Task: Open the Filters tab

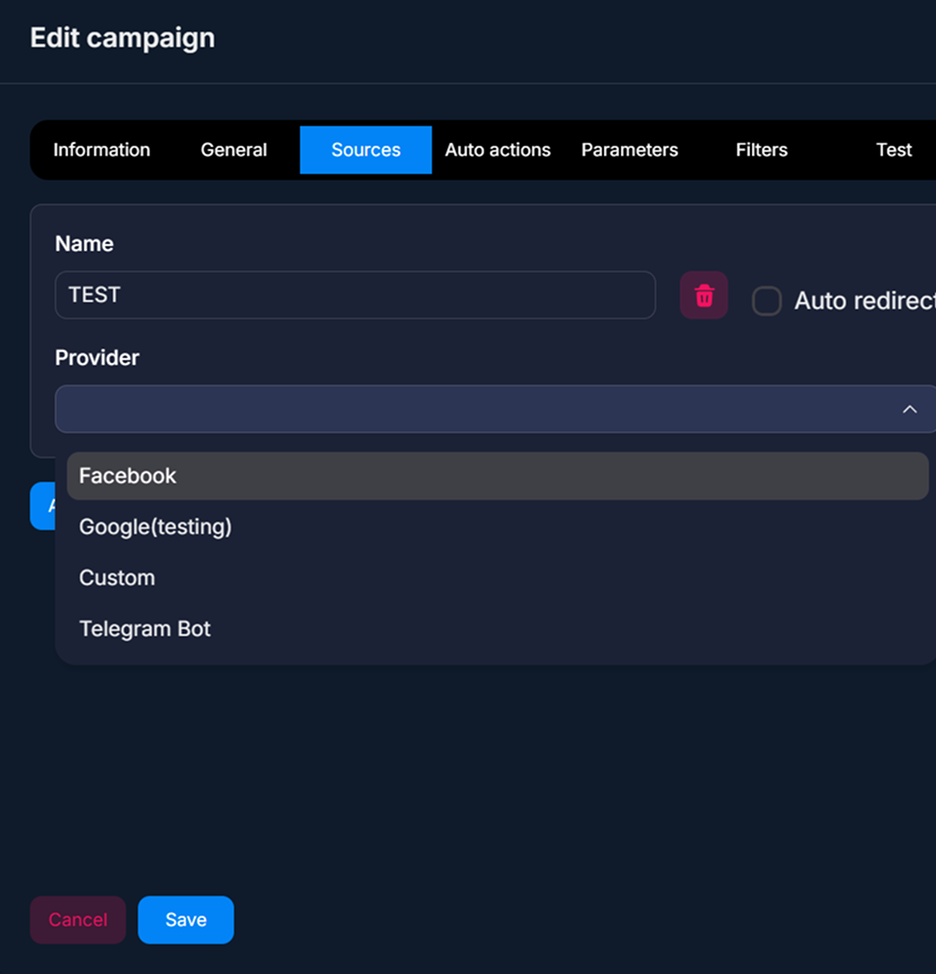Action: click(x=761, y=150)
